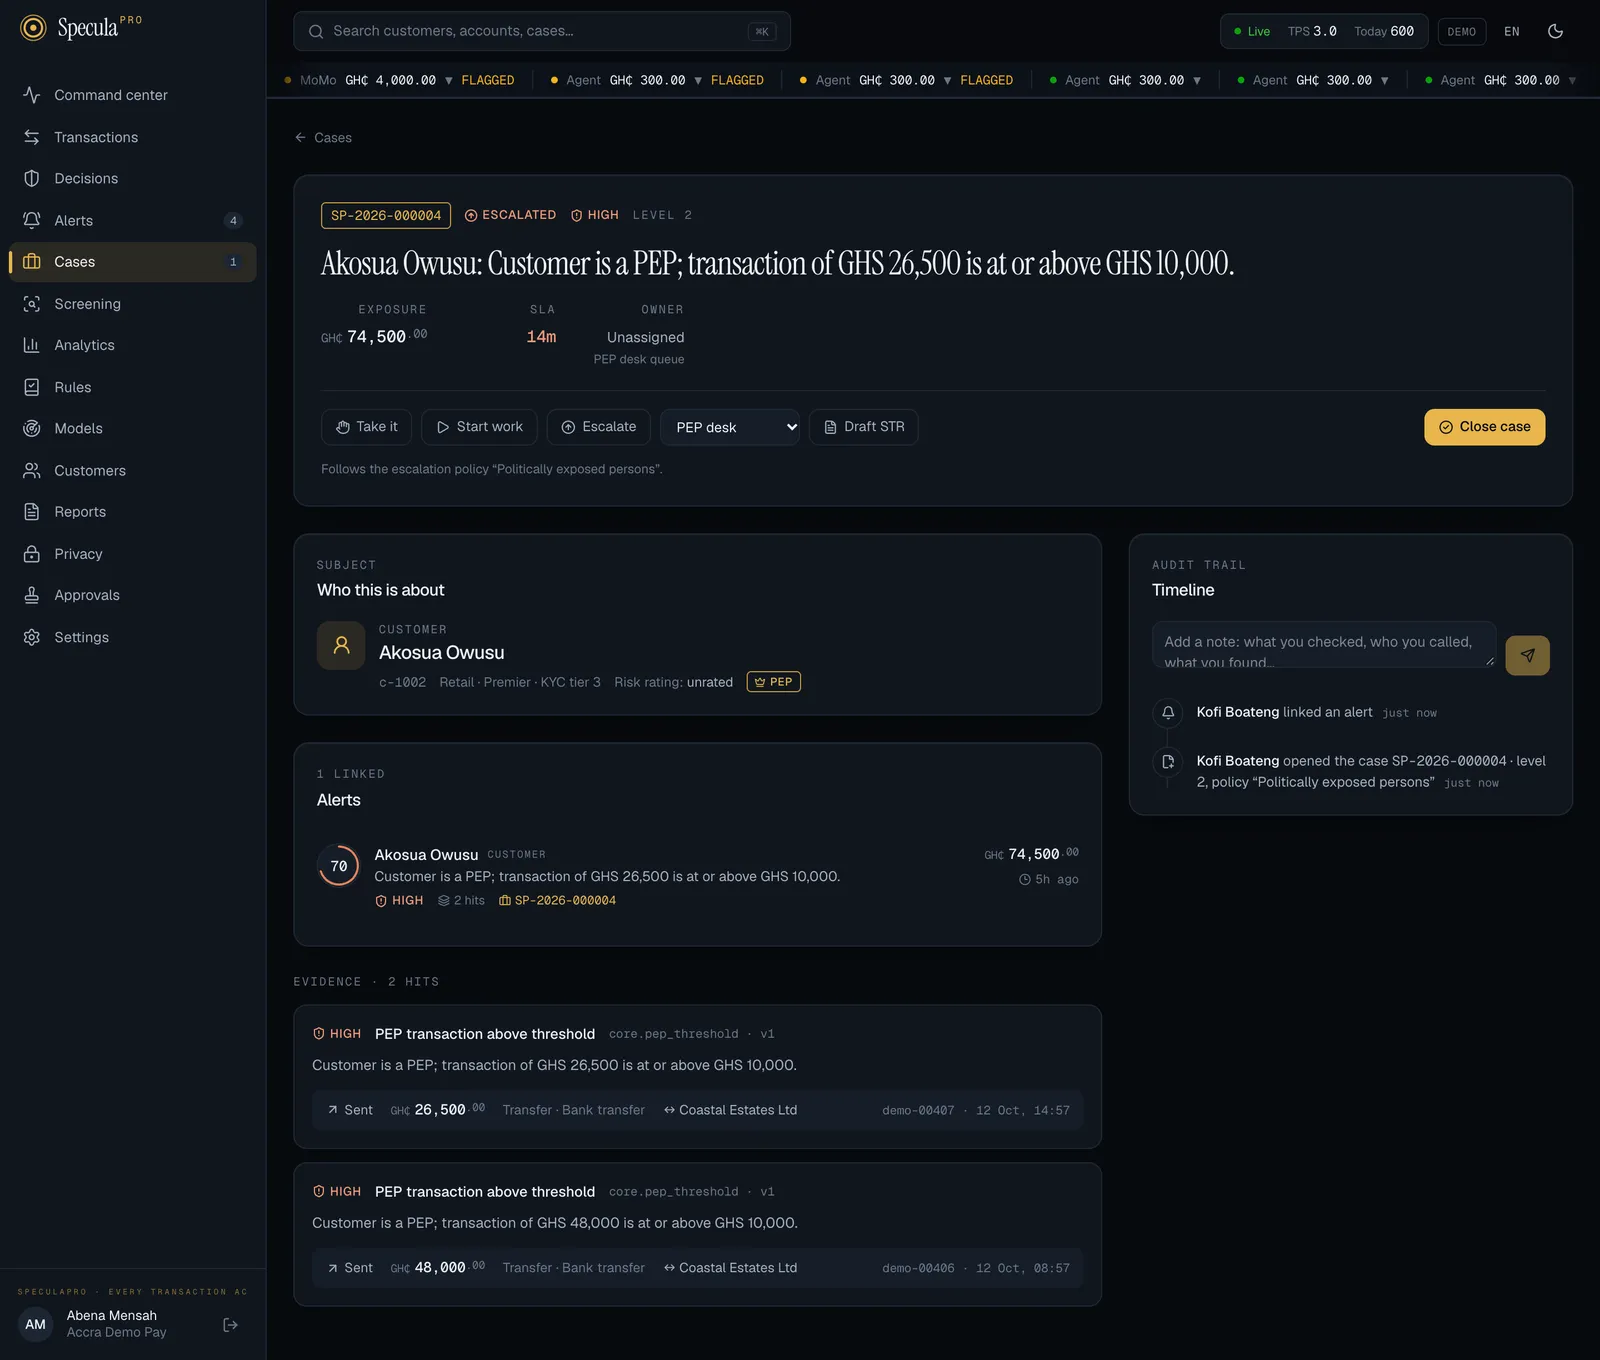
Task: Click the Models target icon
Action: (x=32, y=428)
